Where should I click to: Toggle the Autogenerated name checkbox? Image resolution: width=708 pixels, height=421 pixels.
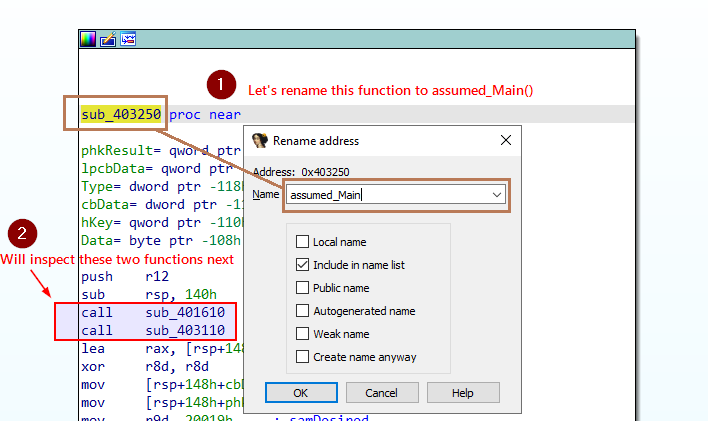point(302,311)
